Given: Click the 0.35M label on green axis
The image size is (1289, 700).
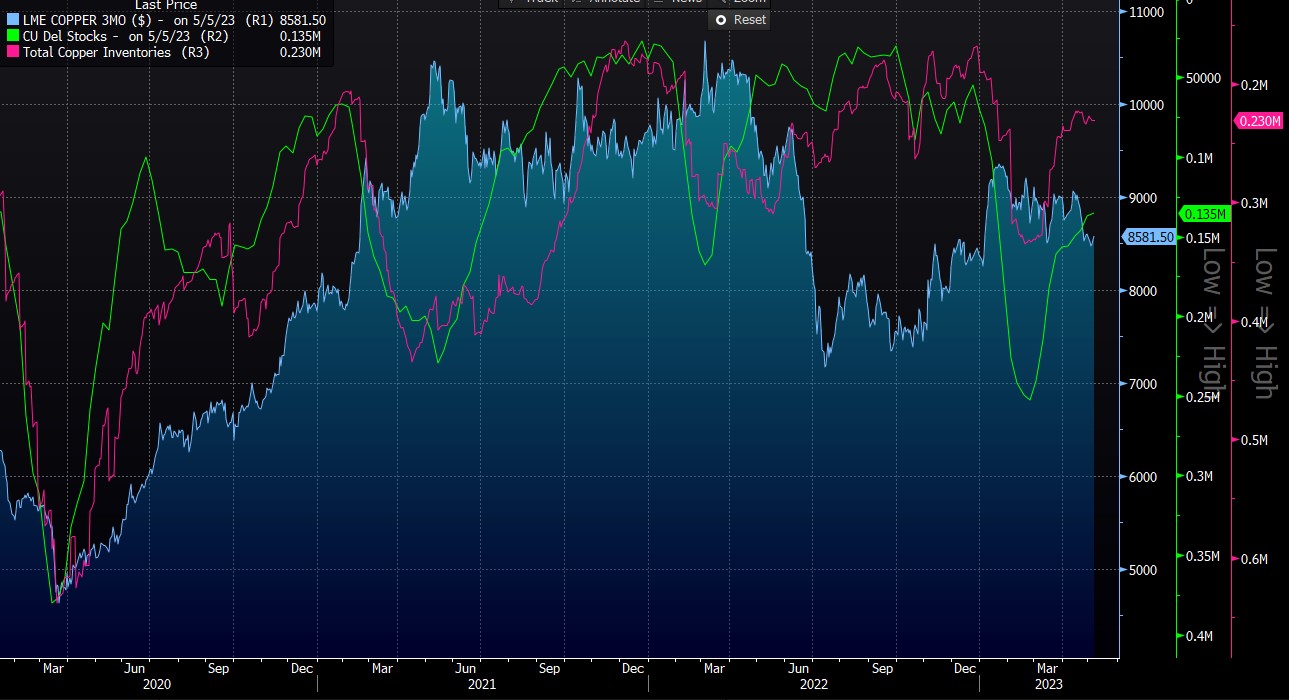Looking at the screenshot, I should (x=1202, y=556).
